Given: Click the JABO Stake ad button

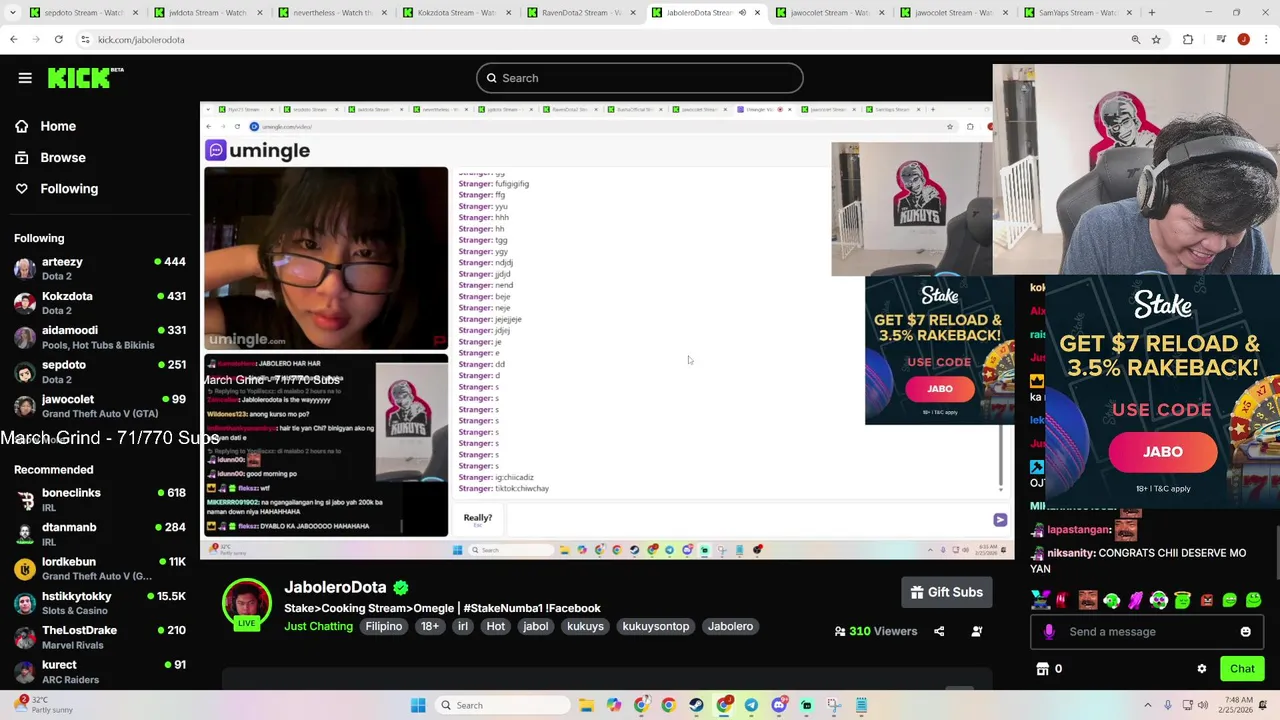Looking at the screenshot, I should (x=1162, y=452).
